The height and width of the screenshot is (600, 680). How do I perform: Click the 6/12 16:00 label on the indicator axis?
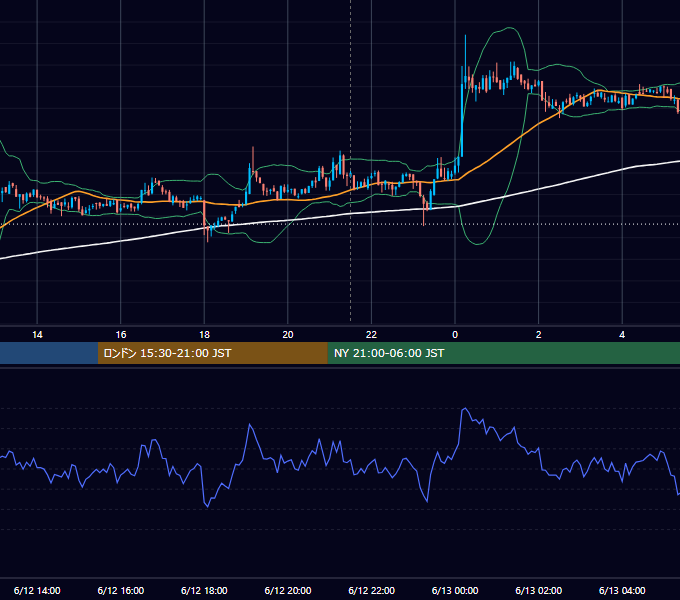tap(121, 590)
